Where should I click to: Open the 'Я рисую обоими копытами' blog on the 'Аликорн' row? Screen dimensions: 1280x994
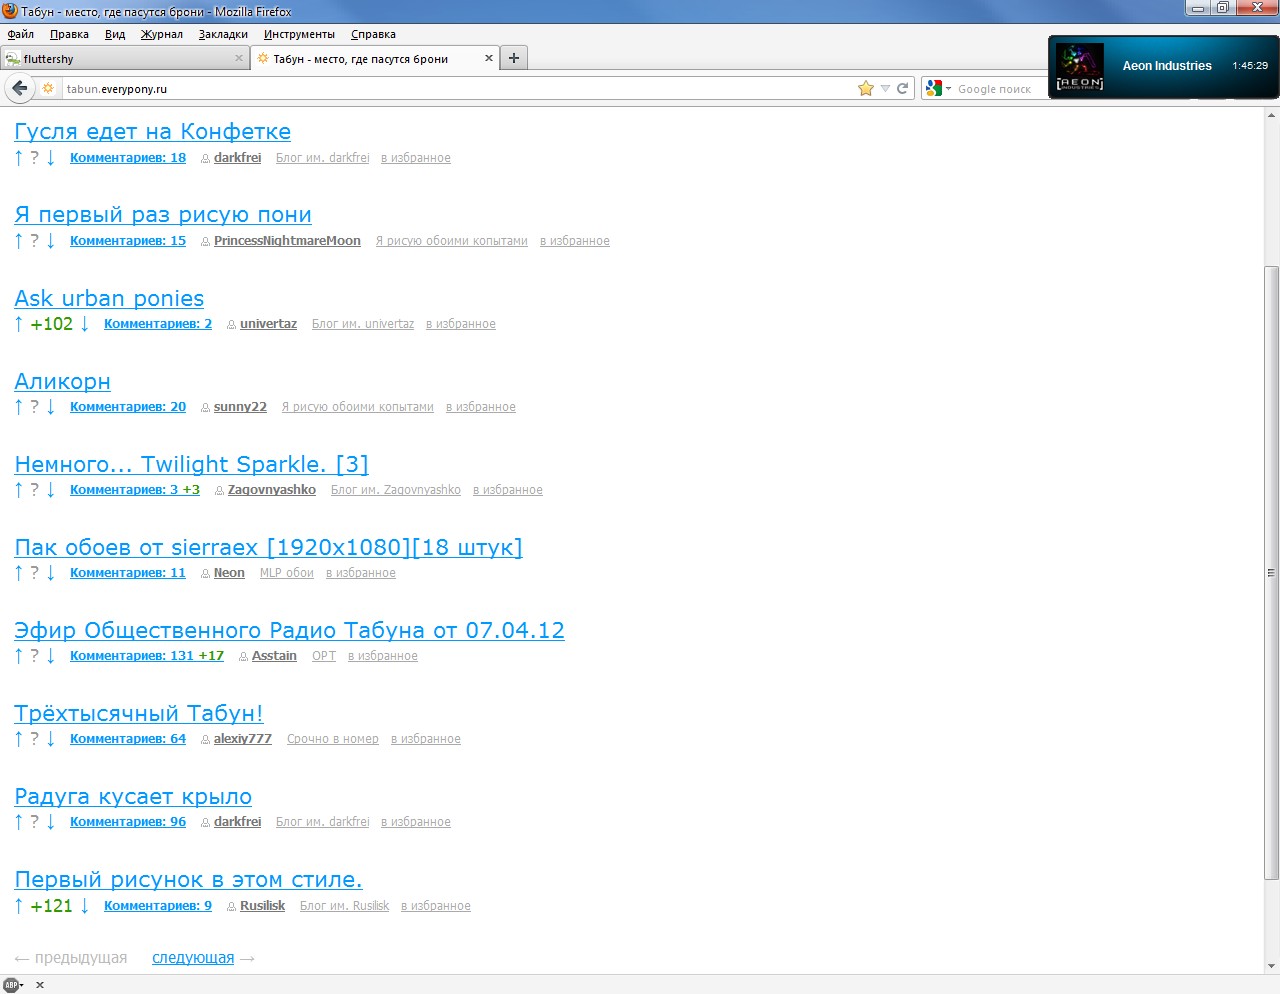[x=358, y=407]
